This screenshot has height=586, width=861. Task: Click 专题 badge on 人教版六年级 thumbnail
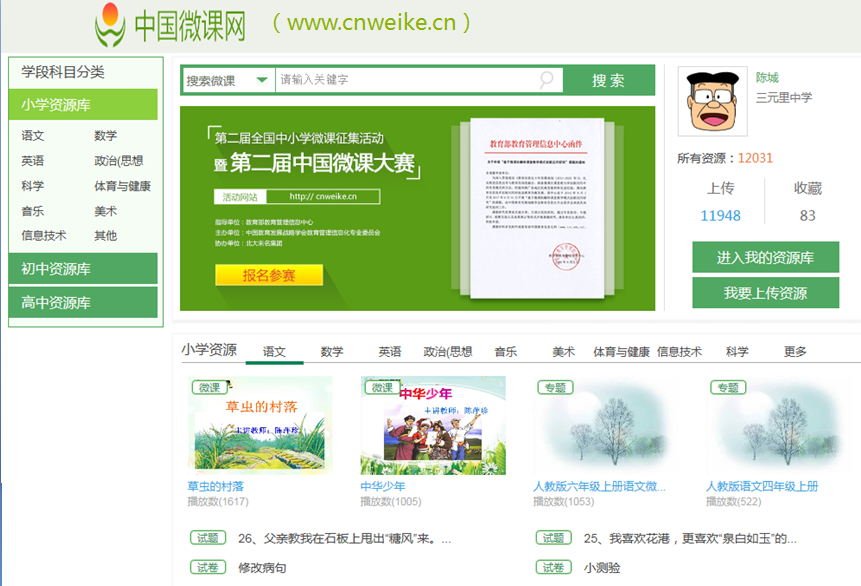pos(554,387)
